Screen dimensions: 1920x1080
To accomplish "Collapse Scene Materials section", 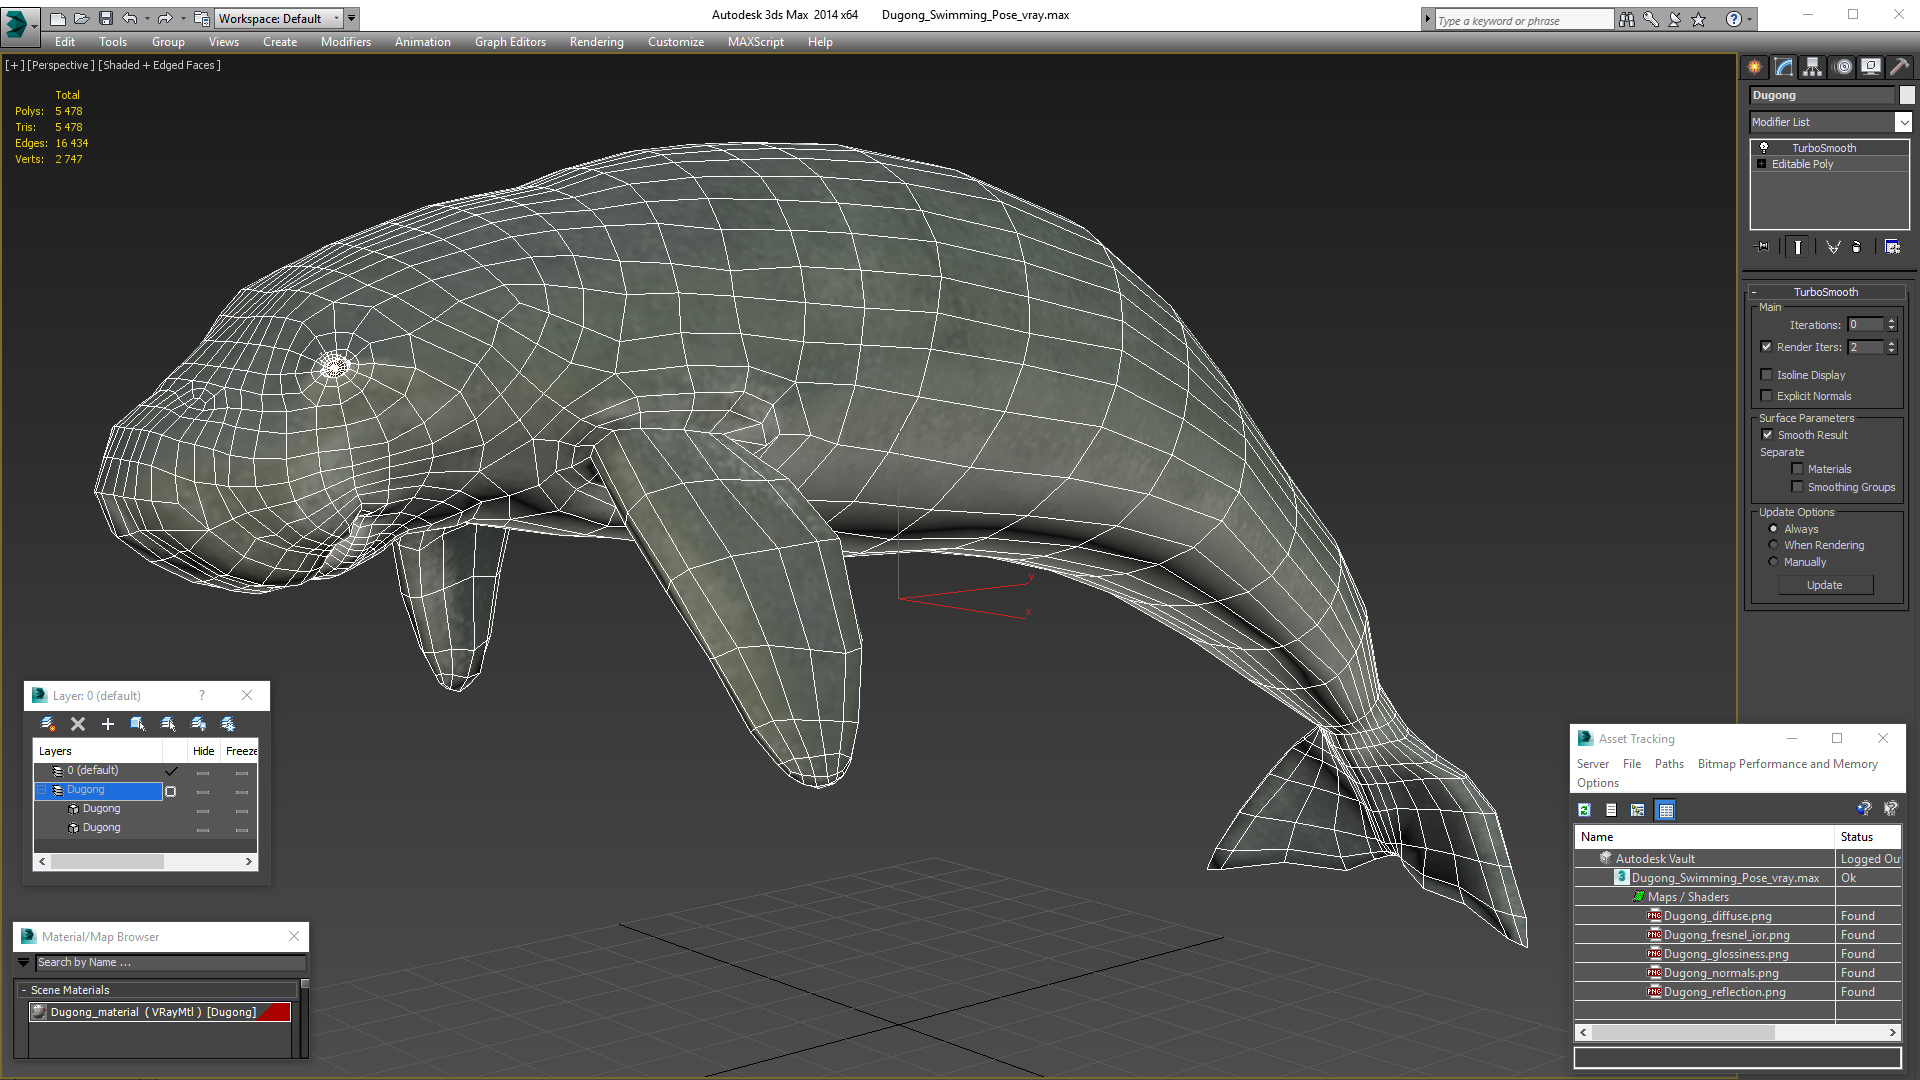I will 23,990.
